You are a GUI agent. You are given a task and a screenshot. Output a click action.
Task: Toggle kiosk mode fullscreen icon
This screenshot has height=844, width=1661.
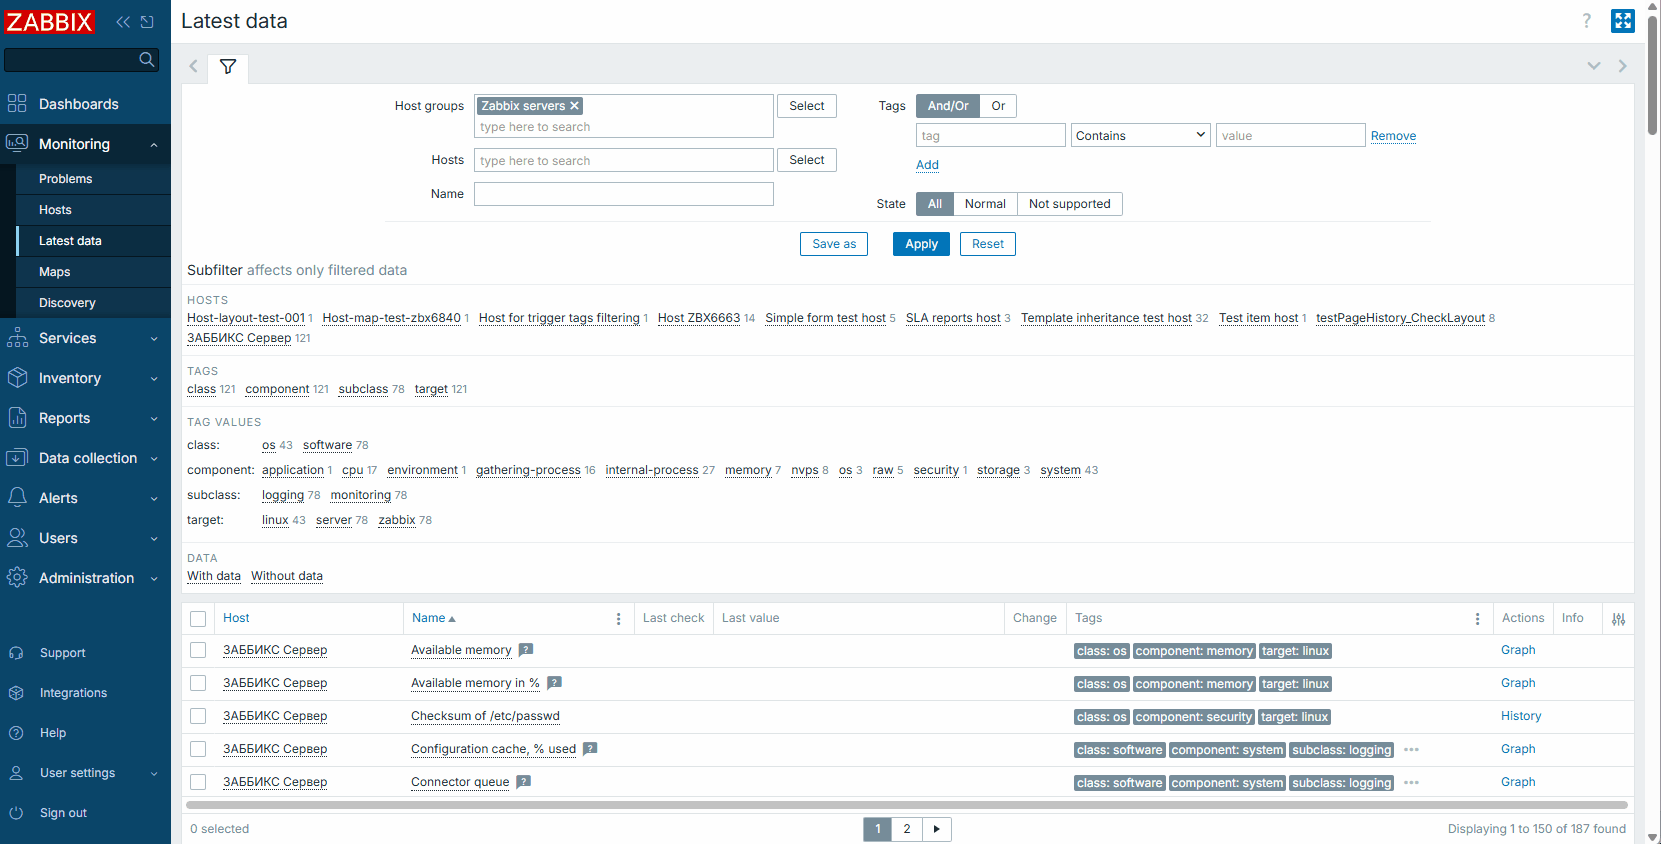click(1622, 21)
